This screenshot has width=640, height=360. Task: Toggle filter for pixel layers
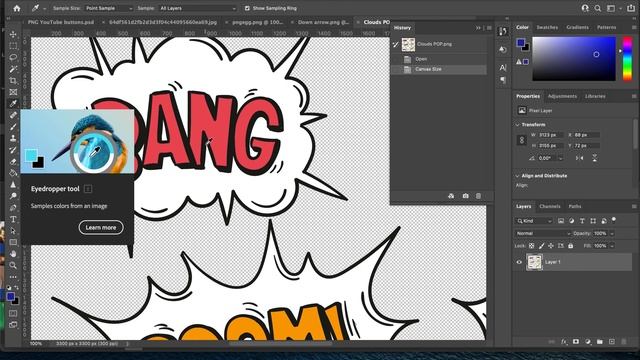[x=561, y=221]
